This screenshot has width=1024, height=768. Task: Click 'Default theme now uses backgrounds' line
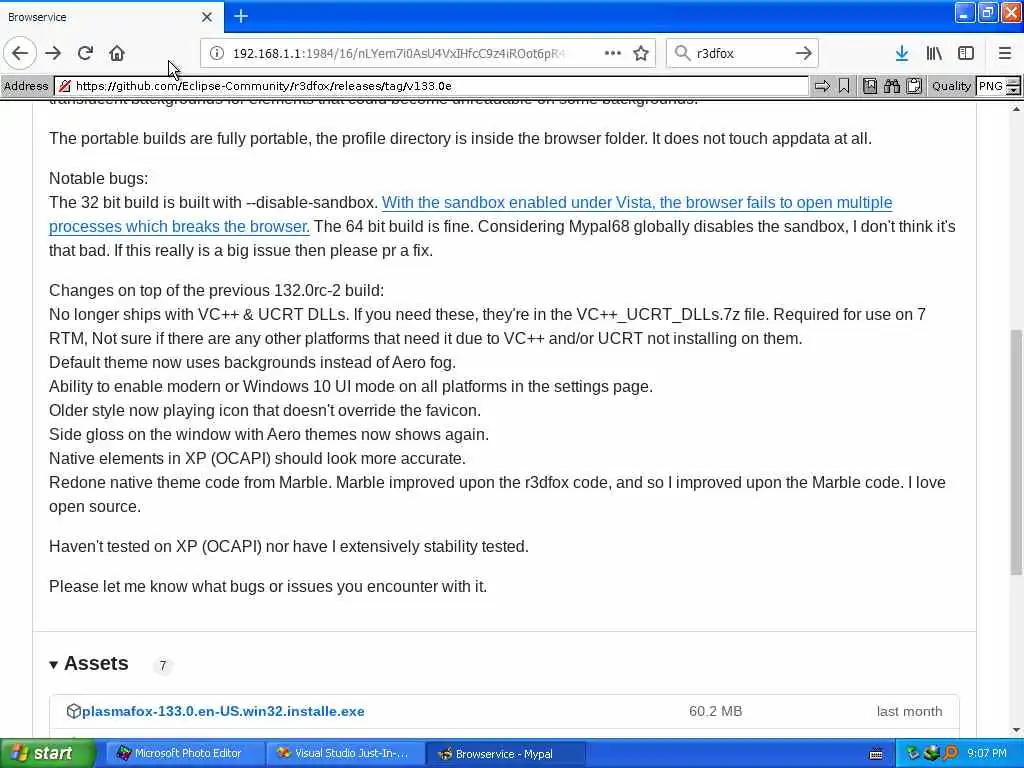[252, 362]
